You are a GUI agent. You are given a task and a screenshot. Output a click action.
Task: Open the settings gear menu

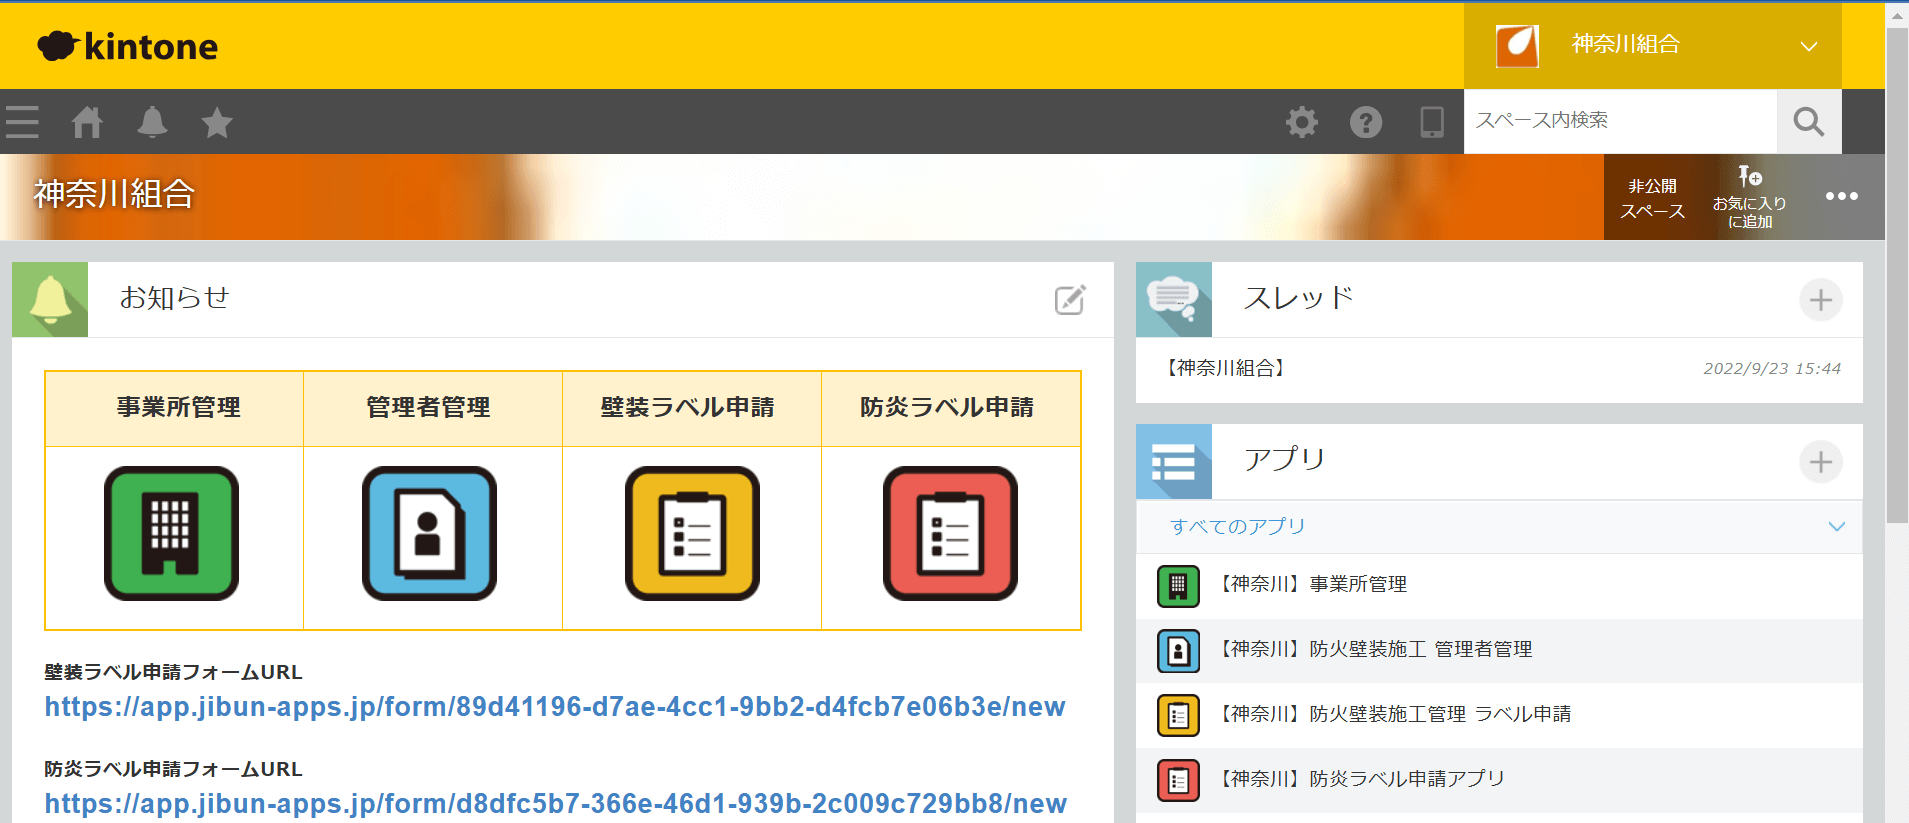(1301, 122)
